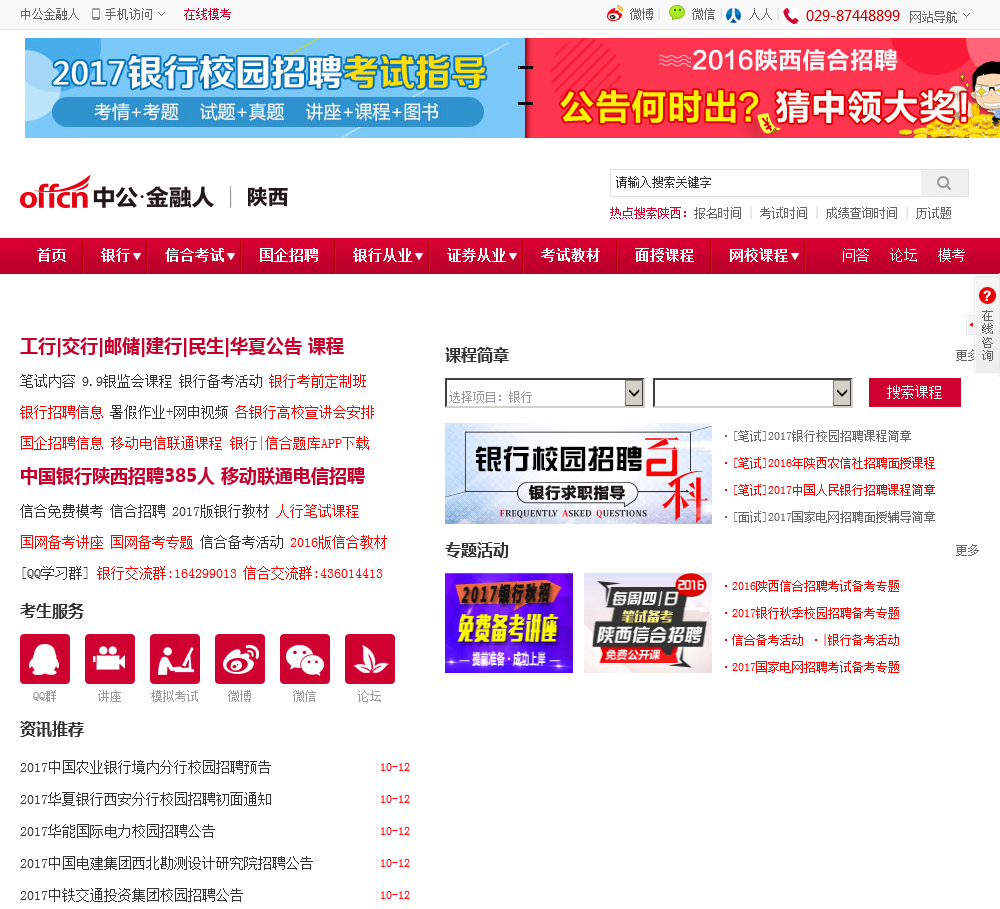Open the 陕西信合招聘免费公开课 image
Image resolution: width=1000 pixels, height=909 pixels.
click(x=648, y=623)
